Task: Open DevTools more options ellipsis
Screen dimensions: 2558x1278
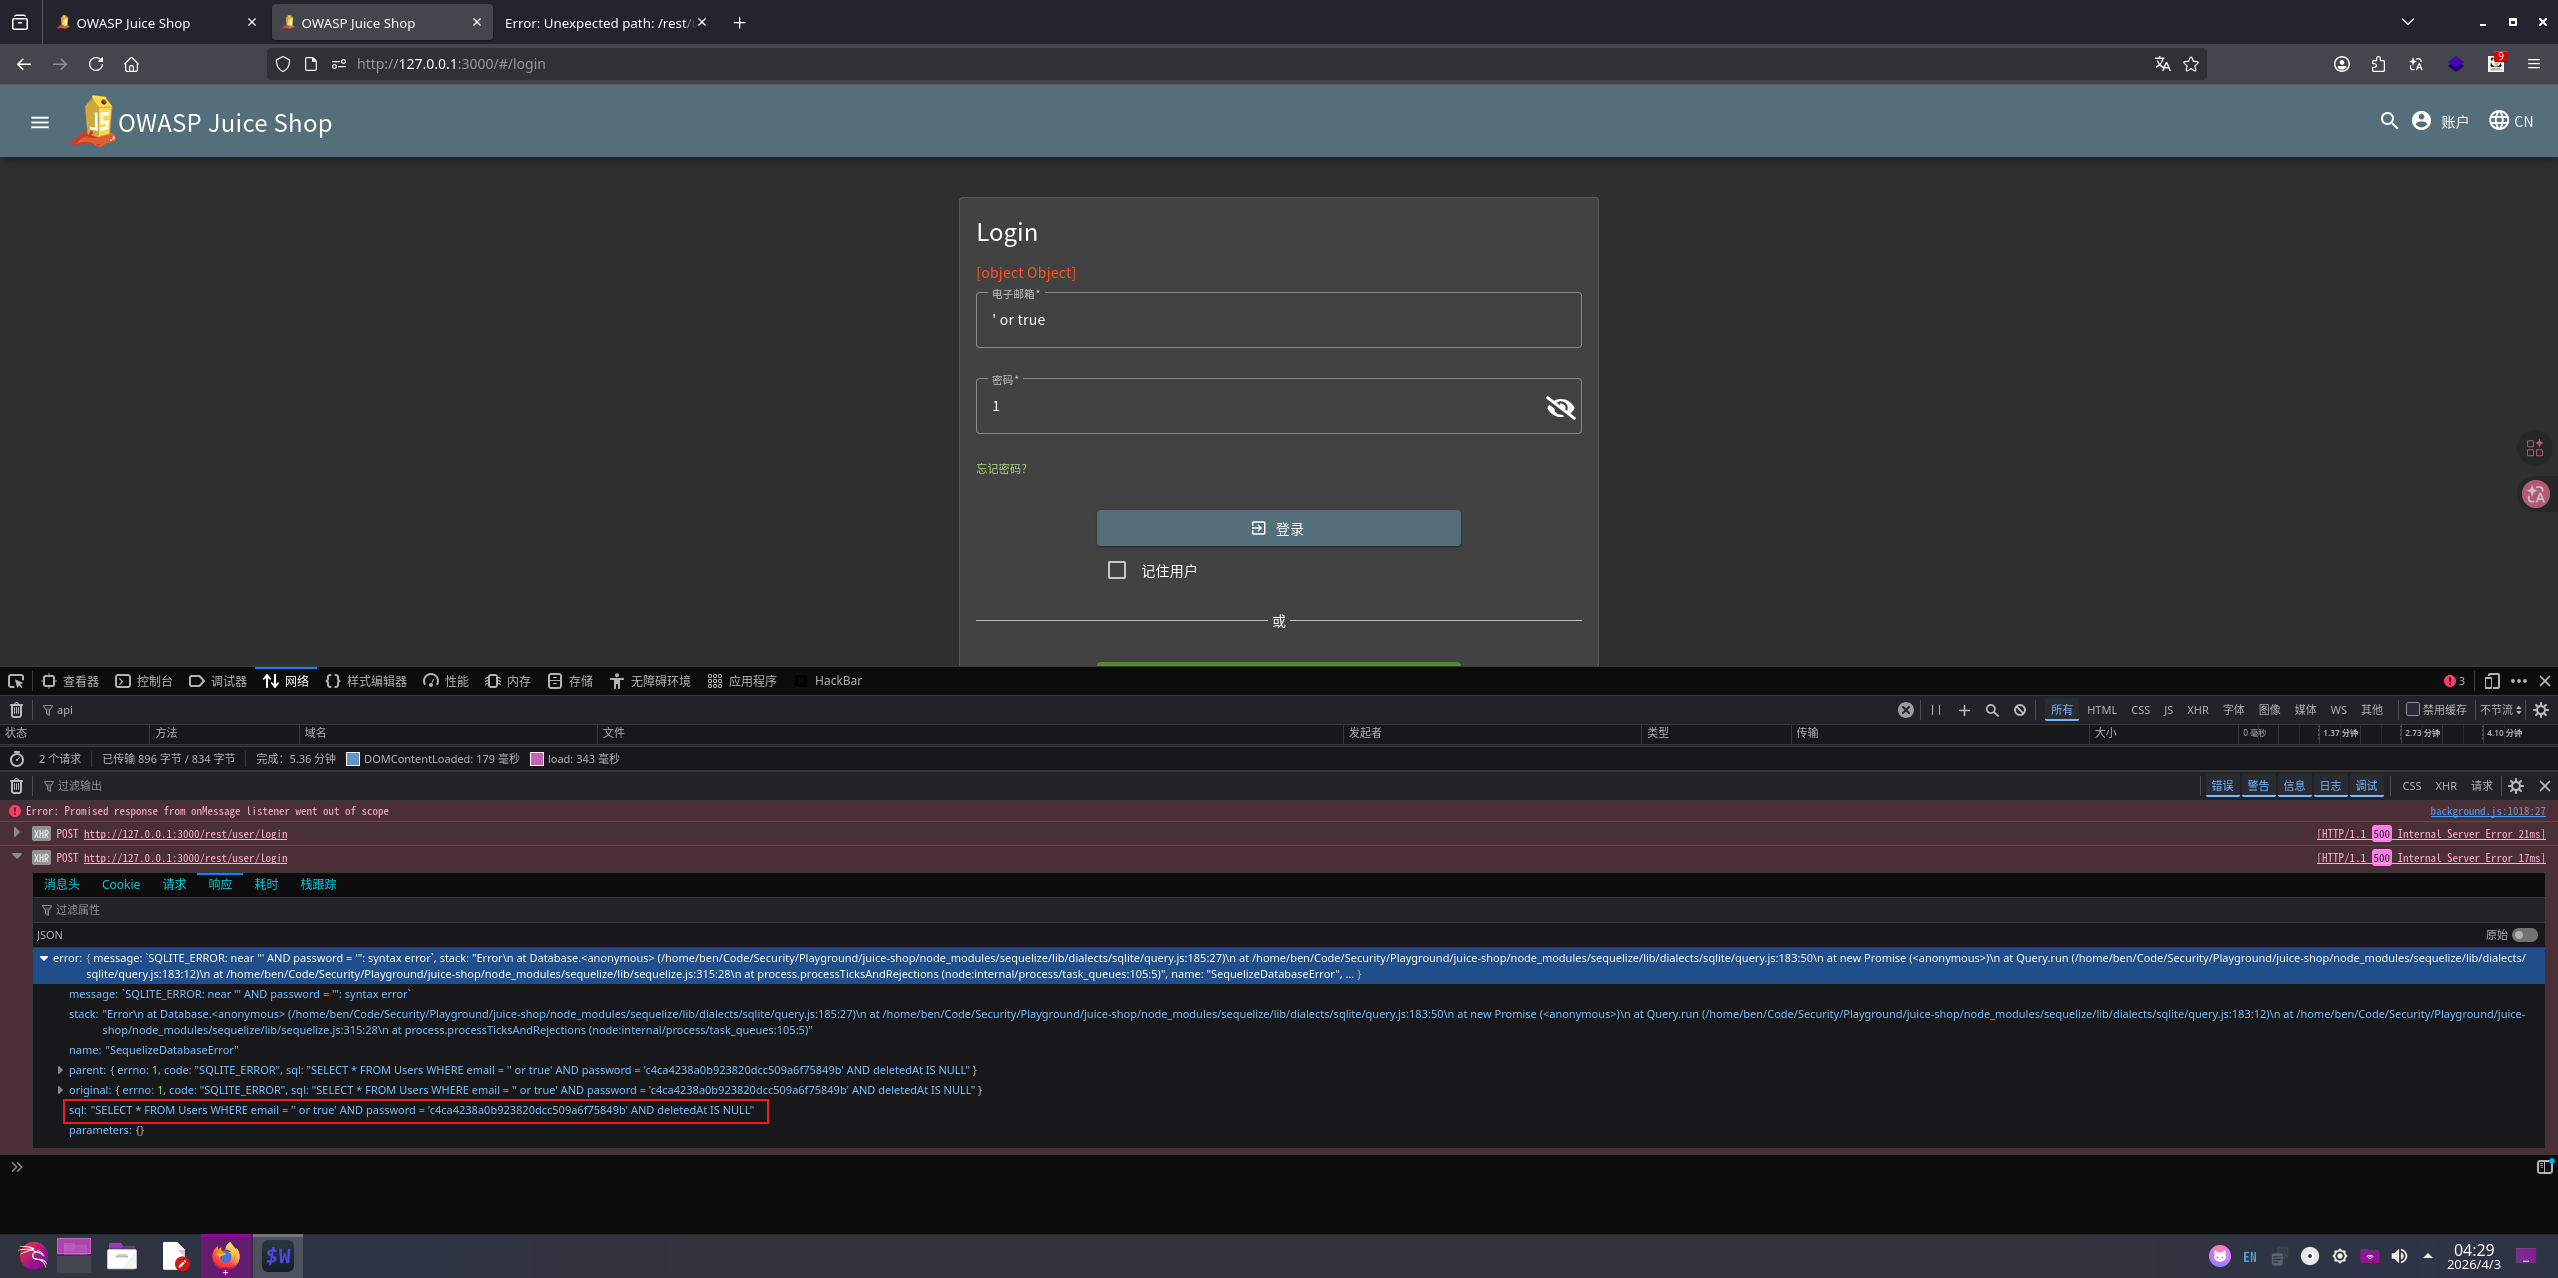Action: coord(2519,681)
